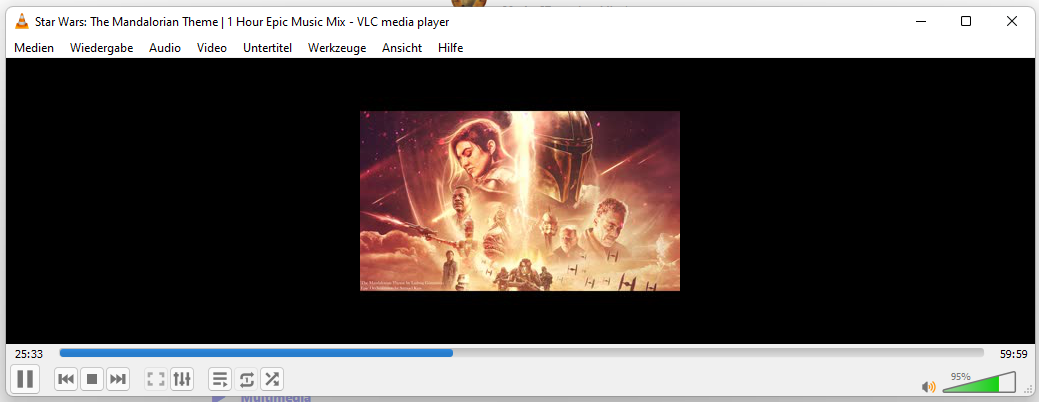
Task: Open the Ansicht menu
Action: 402,48
